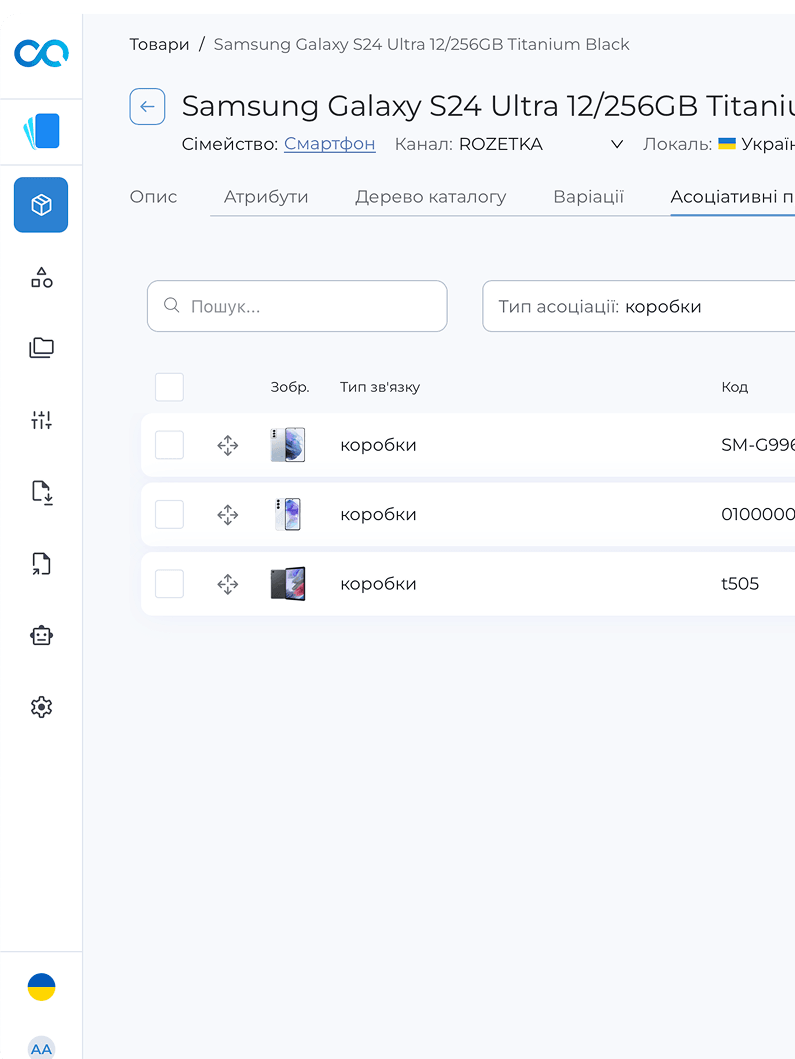Switch to the Асоціативні tab
Screen dimensions: 795x1059
tap(732, 197)
